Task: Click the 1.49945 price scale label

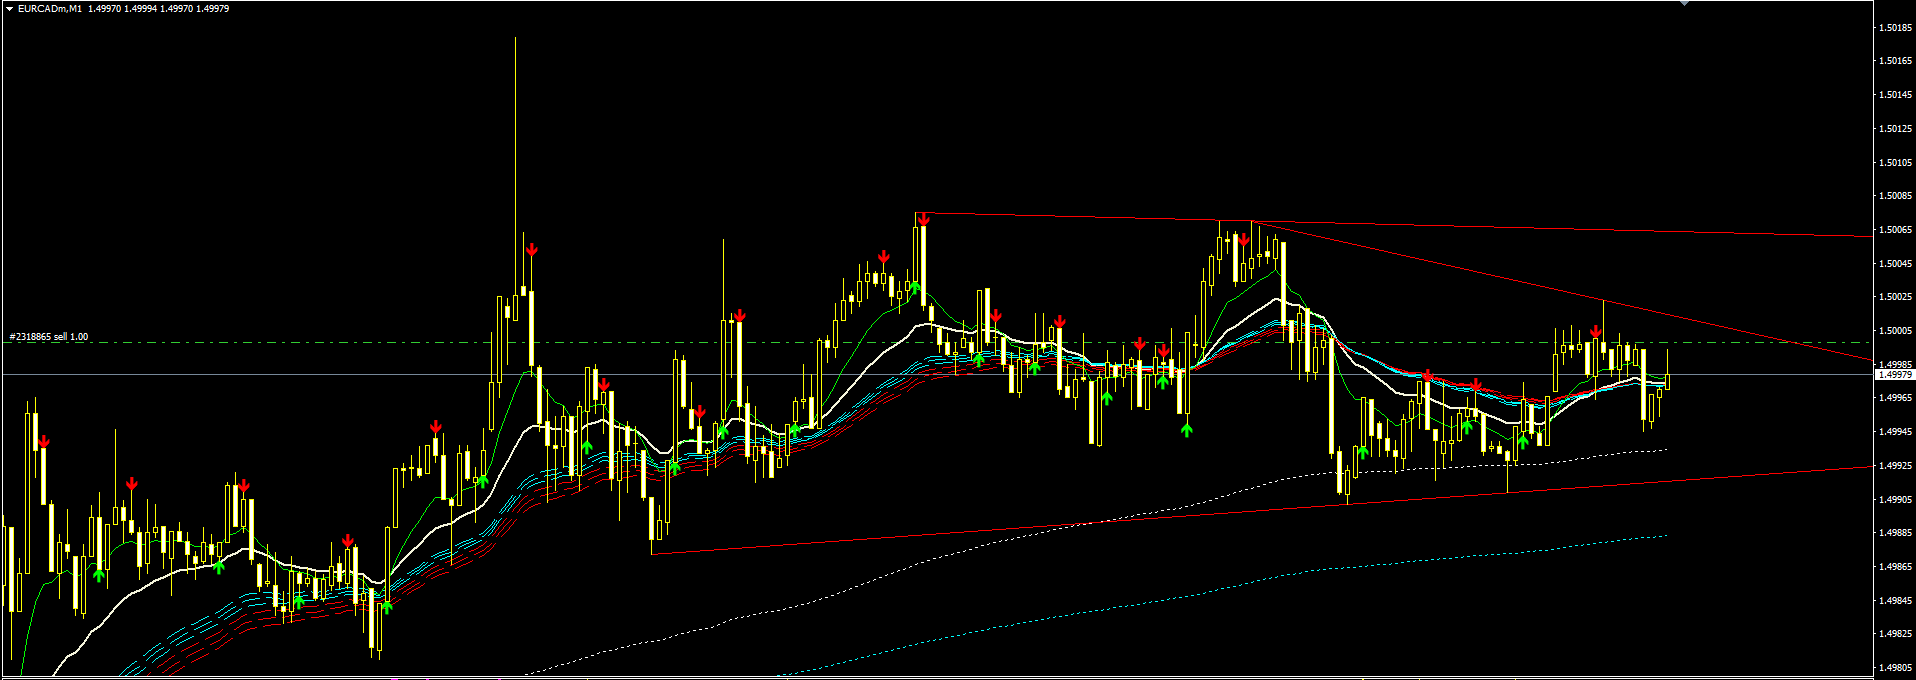Action: tap(1896, 432)
